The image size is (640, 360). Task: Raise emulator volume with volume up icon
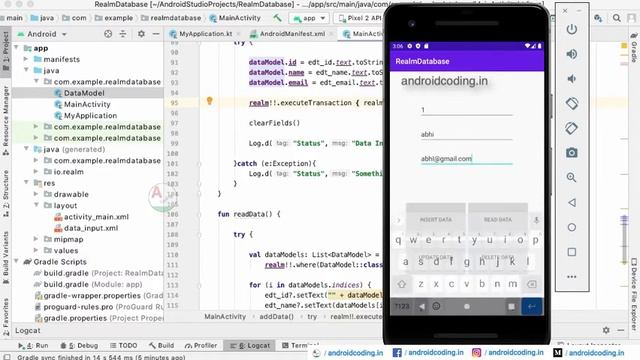[571, 54]
